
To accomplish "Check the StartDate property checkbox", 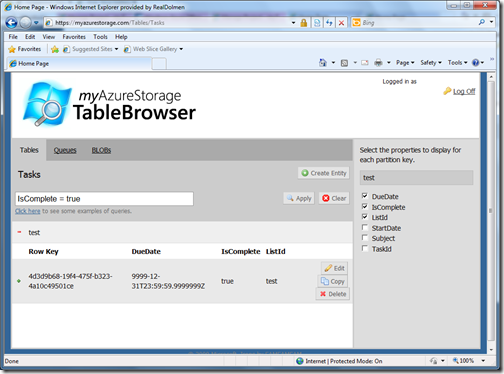I will click(365, 228).
